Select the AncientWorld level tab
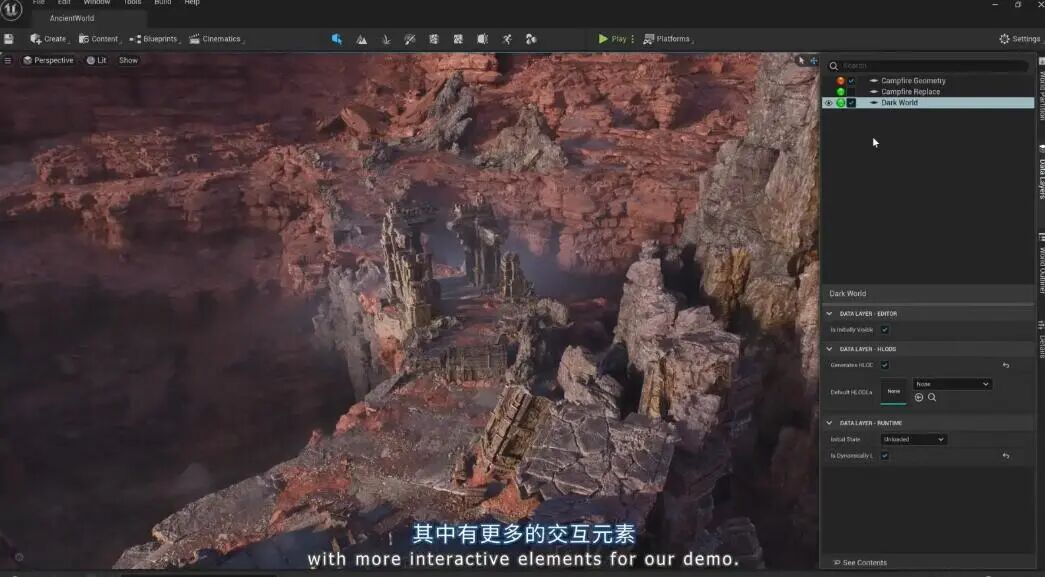Screen dimensions: 1045x577 coord(72,19)
